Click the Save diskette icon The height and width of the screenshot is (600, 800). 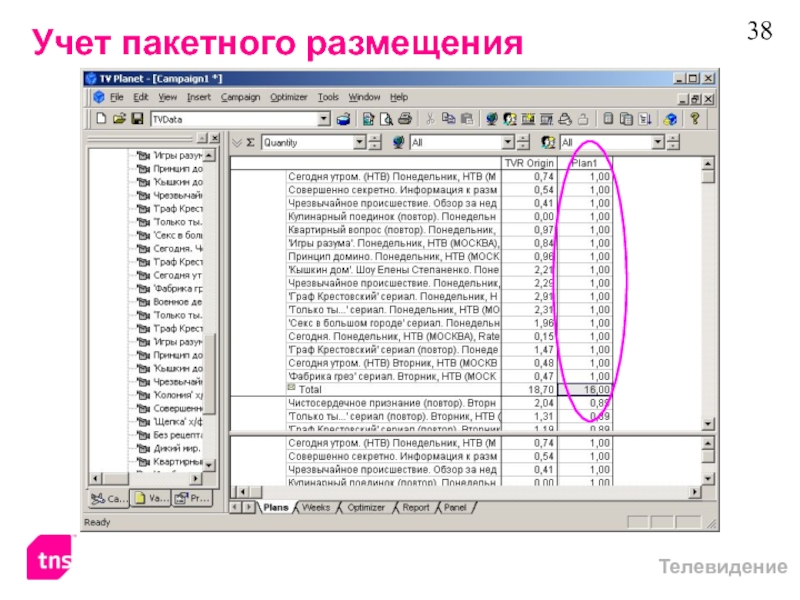[x=138, y=119]
